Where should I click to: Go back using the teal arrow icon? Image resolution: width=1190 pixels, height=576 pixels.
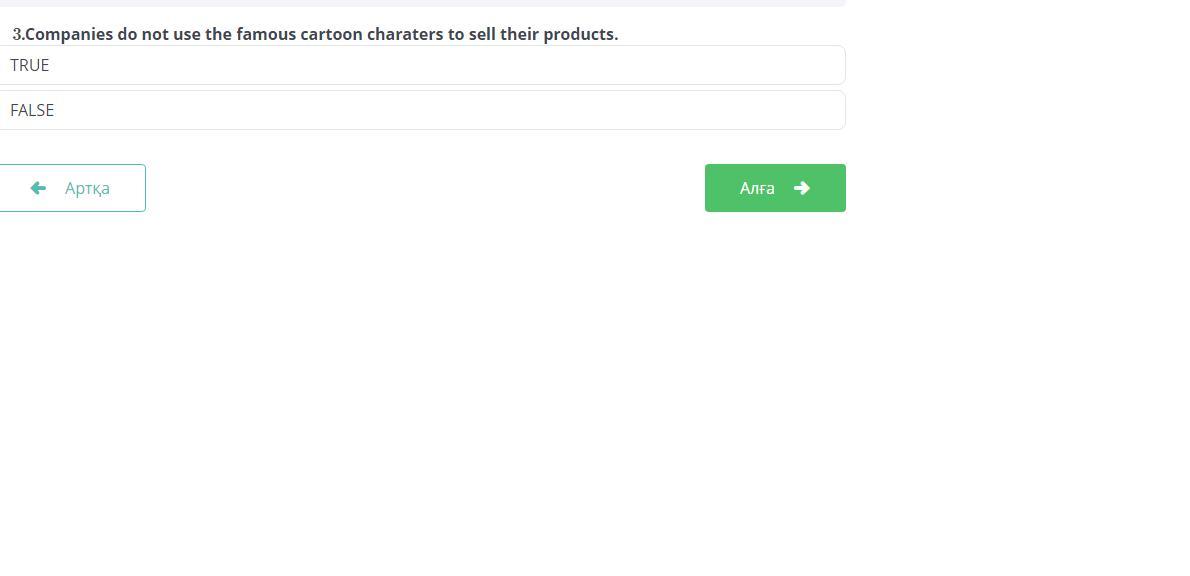point(38,188)
